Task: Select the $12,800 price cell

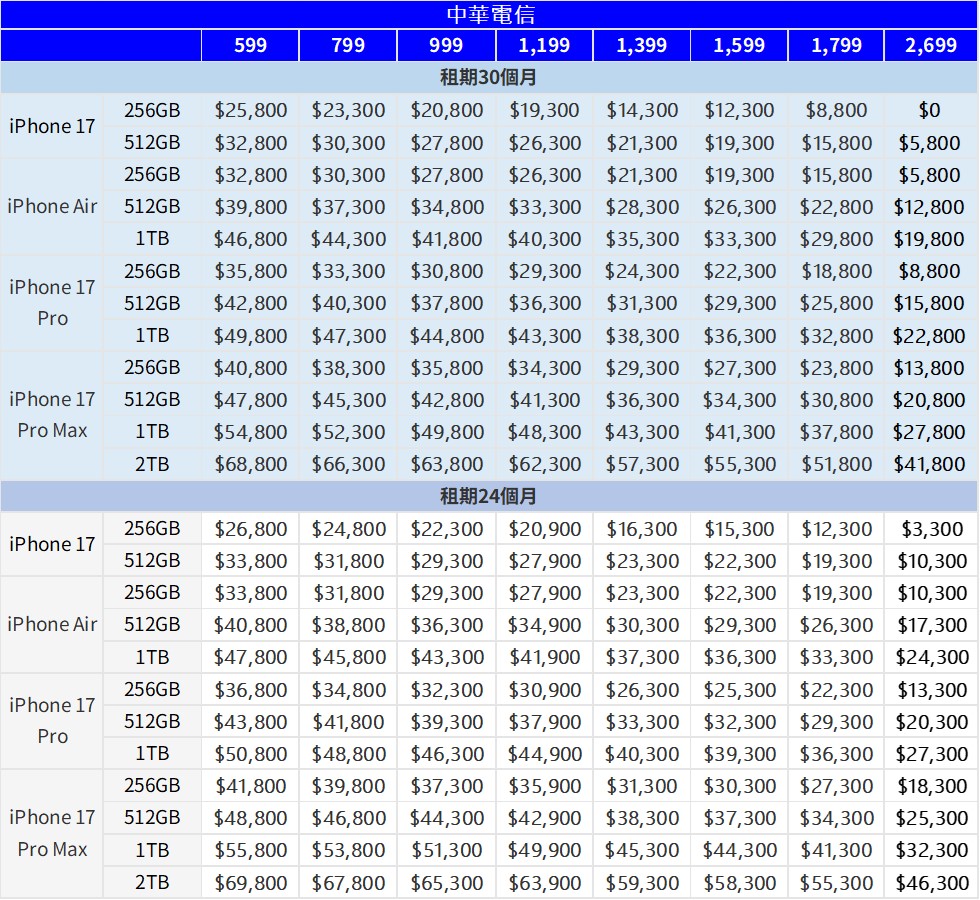Action: point(929,207)
